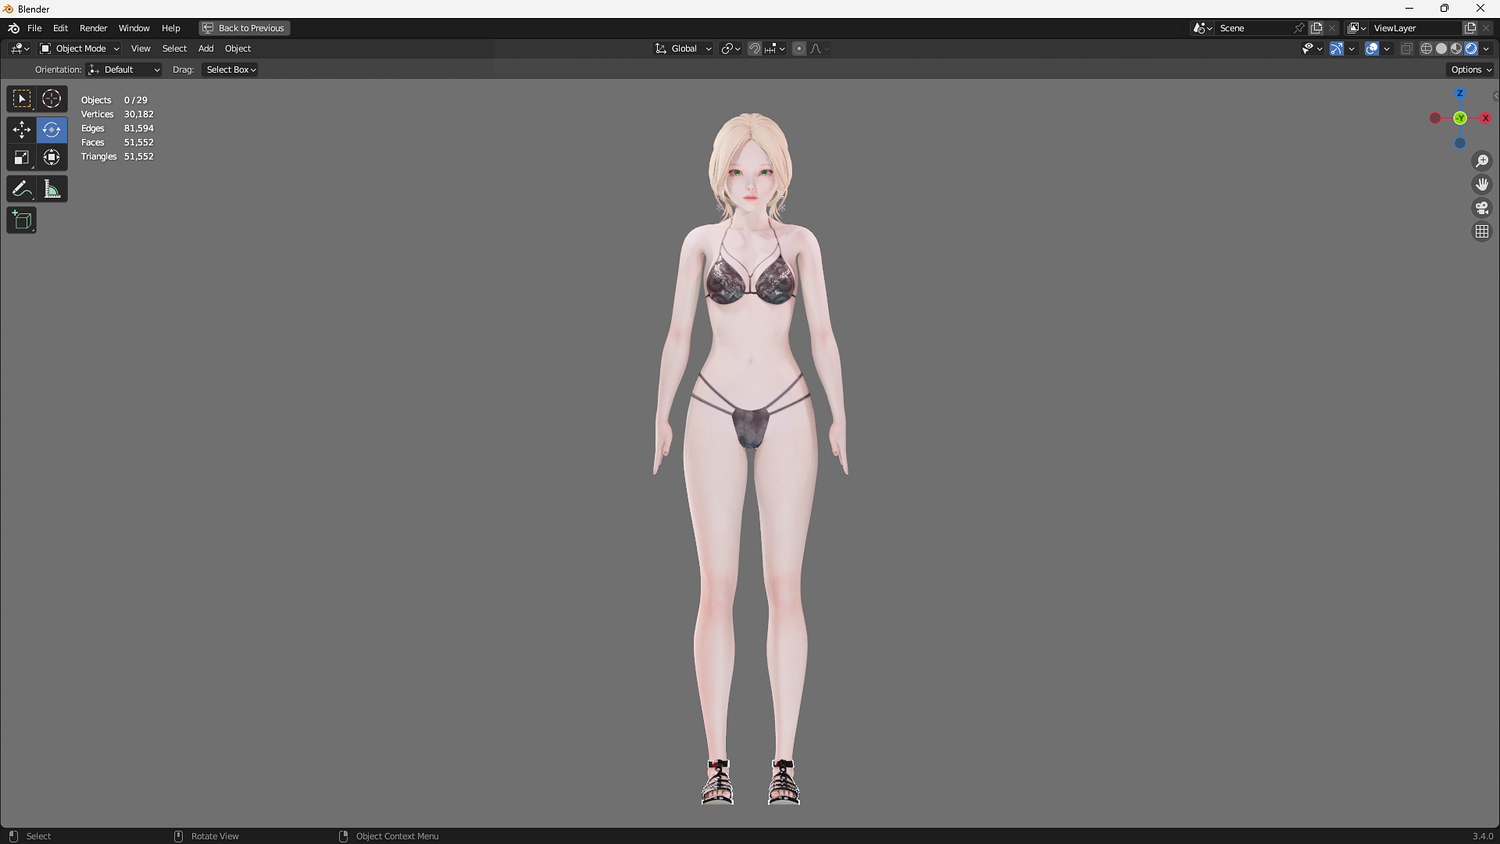Click the pan hand viewport icon
Screen dimensions: 1500x844
coord(1482,184)
